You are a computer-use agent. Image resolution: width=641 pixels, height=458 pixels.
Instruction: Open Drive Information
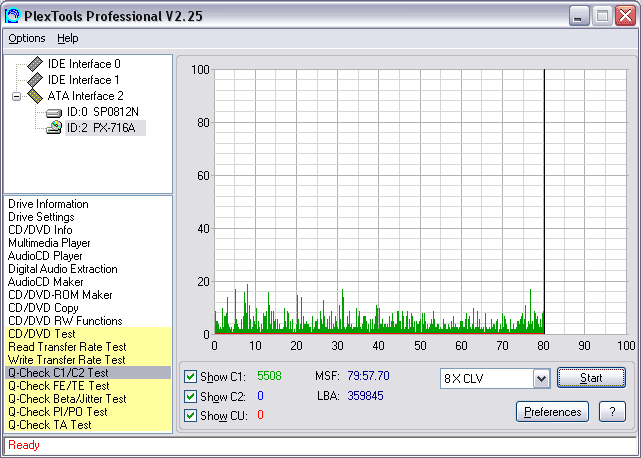[48, 204]
